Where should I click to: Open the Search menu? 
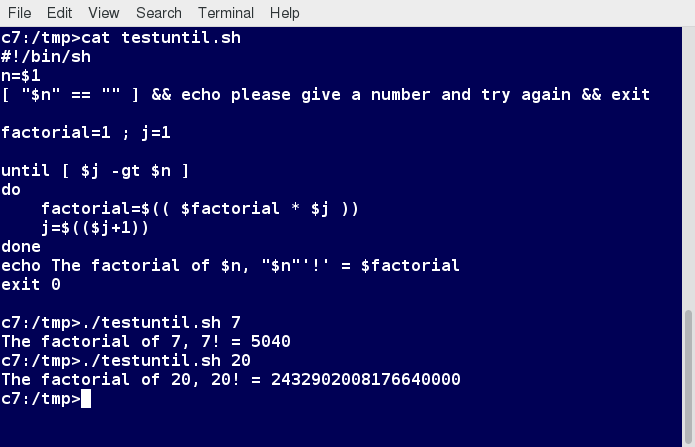tap(159, 13)
